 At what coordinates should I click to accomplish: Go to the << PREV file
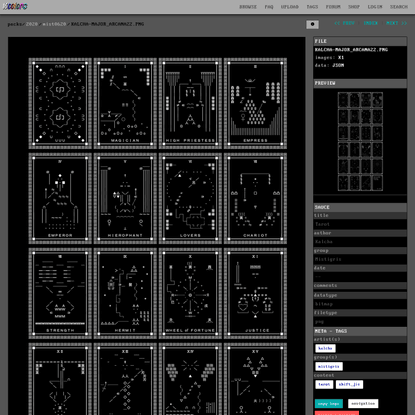tap(344, 23)
